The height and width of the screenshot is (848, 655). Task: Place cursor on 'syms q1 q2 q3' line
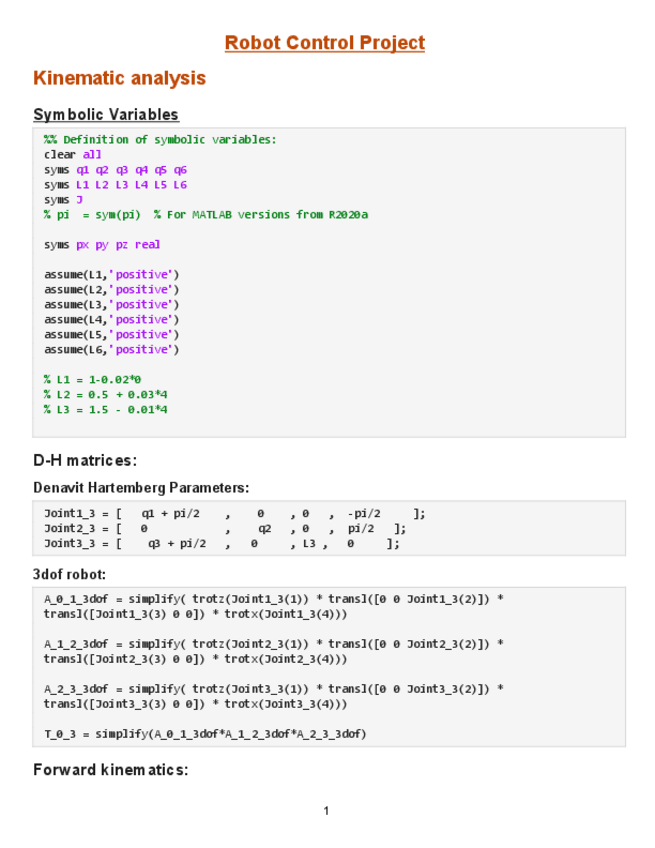115,170
